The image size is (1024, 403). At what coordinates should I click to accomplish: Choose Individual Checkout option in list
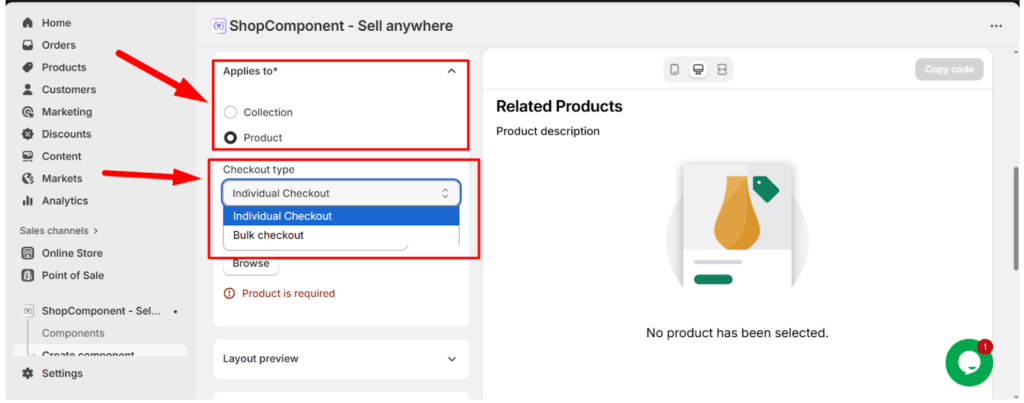coord(282,216)
